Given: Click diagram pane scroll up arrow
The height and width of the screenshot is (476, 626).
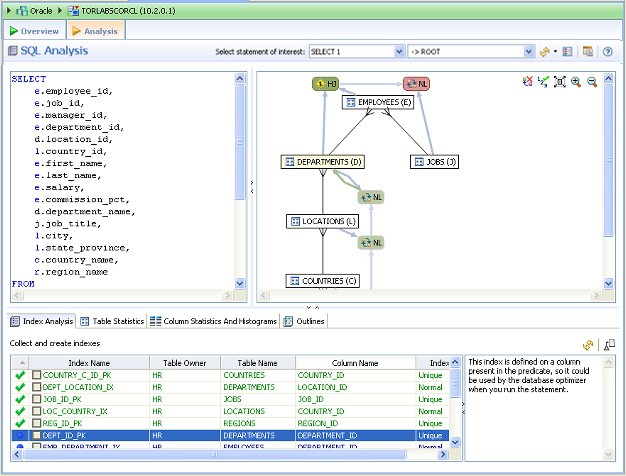Looking at the screenshot, I should click(608, 78).
